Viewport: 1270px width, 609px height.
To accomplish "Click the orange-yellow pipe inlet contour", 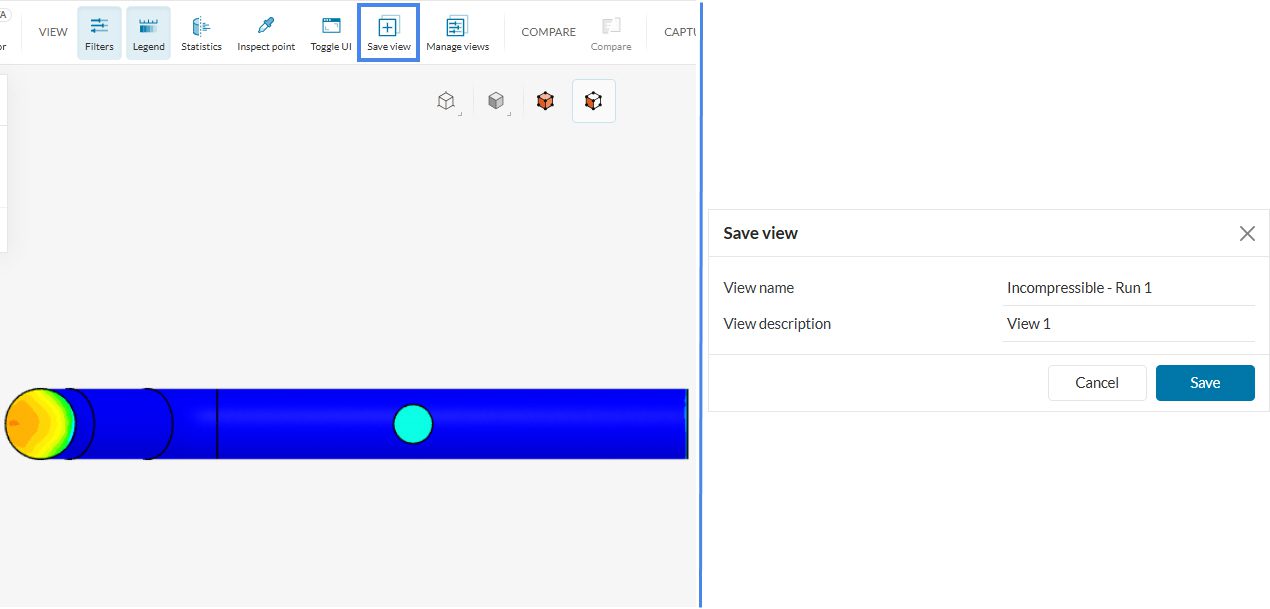I will point(40,424).
